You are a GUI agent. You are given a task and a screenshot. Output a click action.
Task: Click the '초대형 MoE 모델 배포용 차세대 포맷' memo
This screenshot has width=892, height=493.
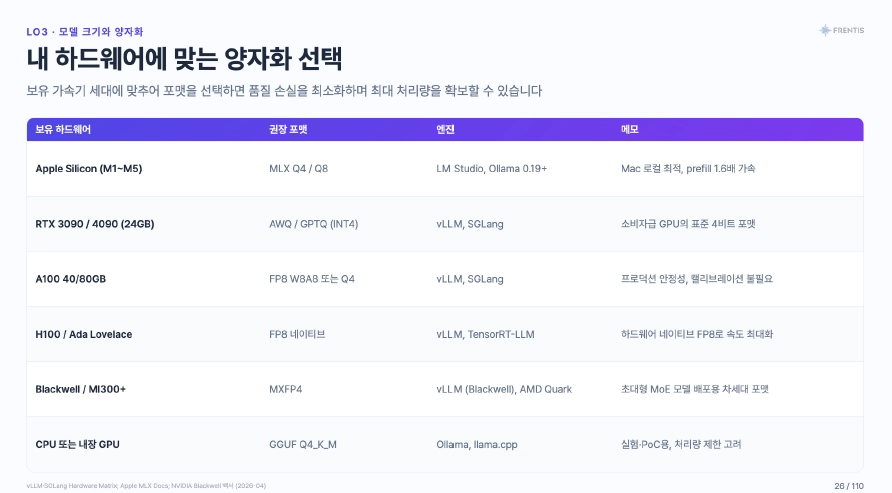pyautogui.click(x=695, y=390)
